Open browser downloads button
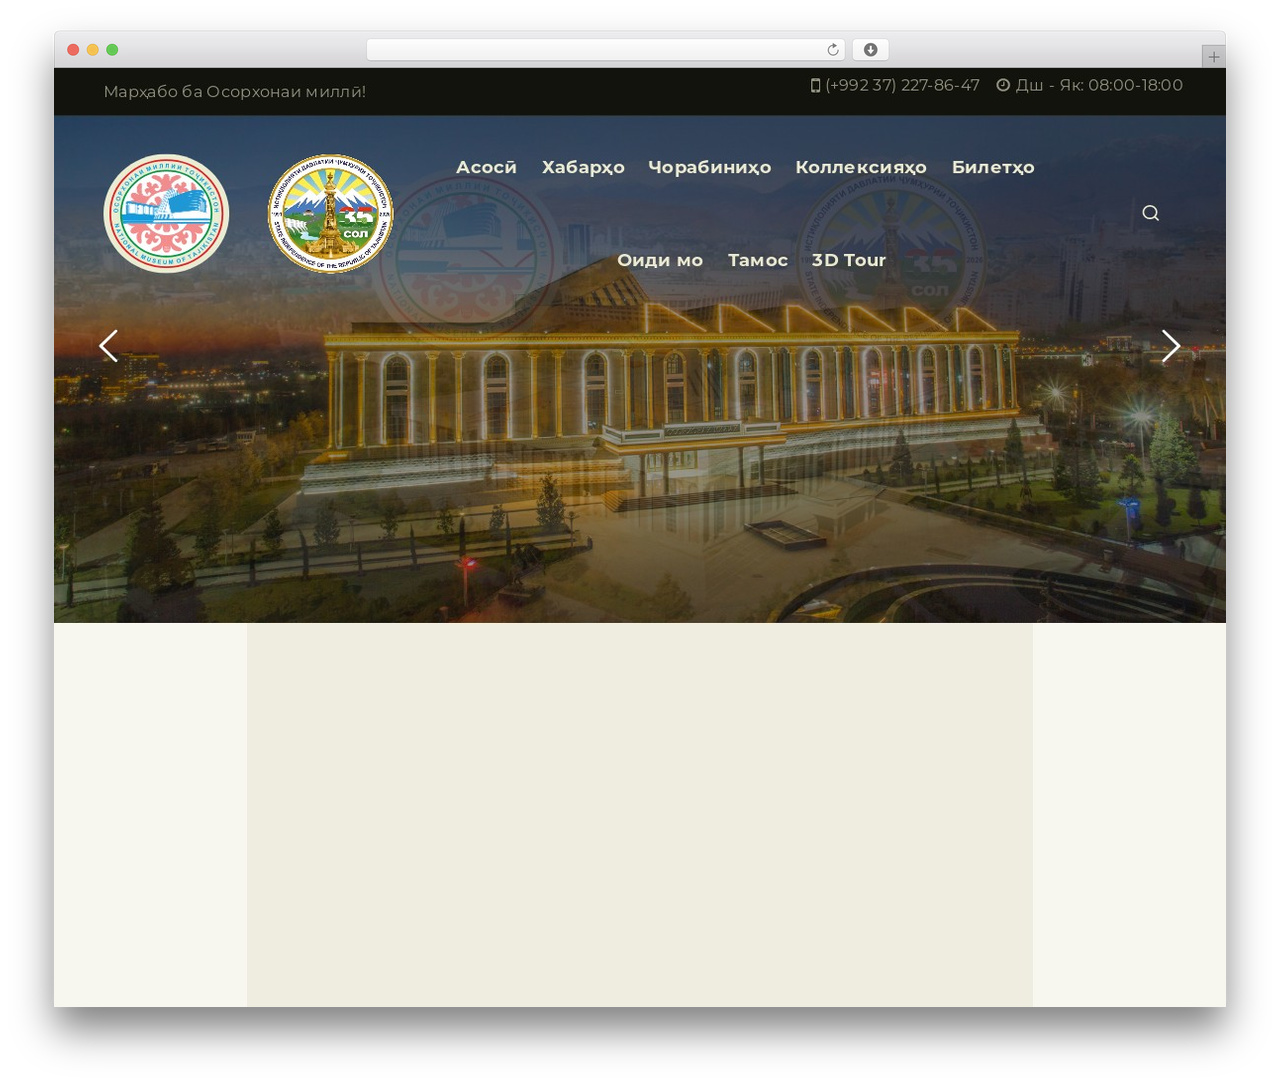Viewport: 1280px width, 1084px height. [871, 50]
